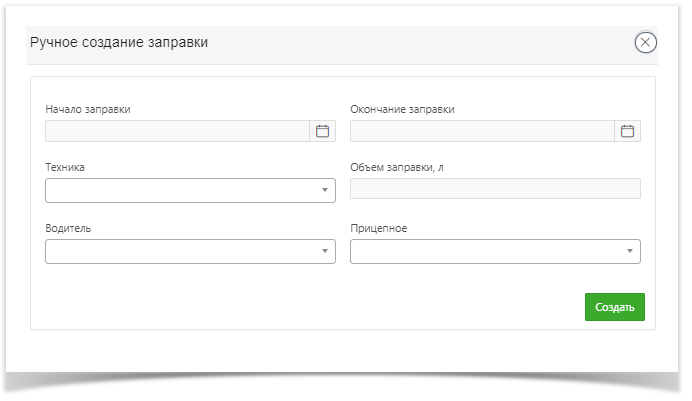Focus the Окончание заправки date field

coord(482,131)
